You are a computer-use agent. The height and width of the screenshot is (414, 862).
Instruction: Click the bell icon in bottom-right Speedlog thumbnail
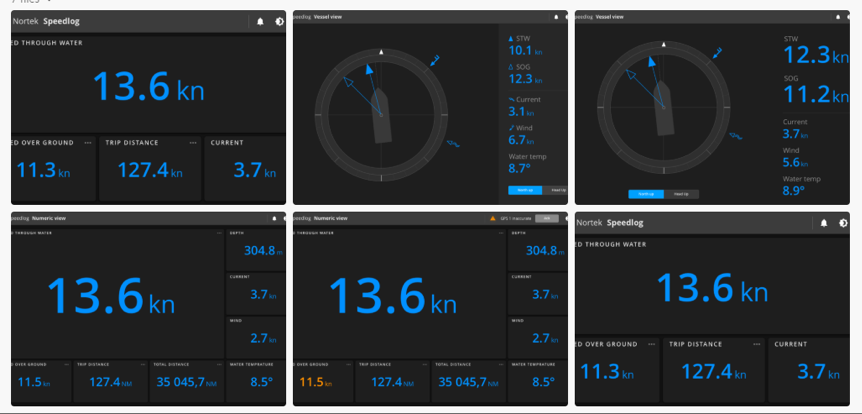[x=824, y=223]
